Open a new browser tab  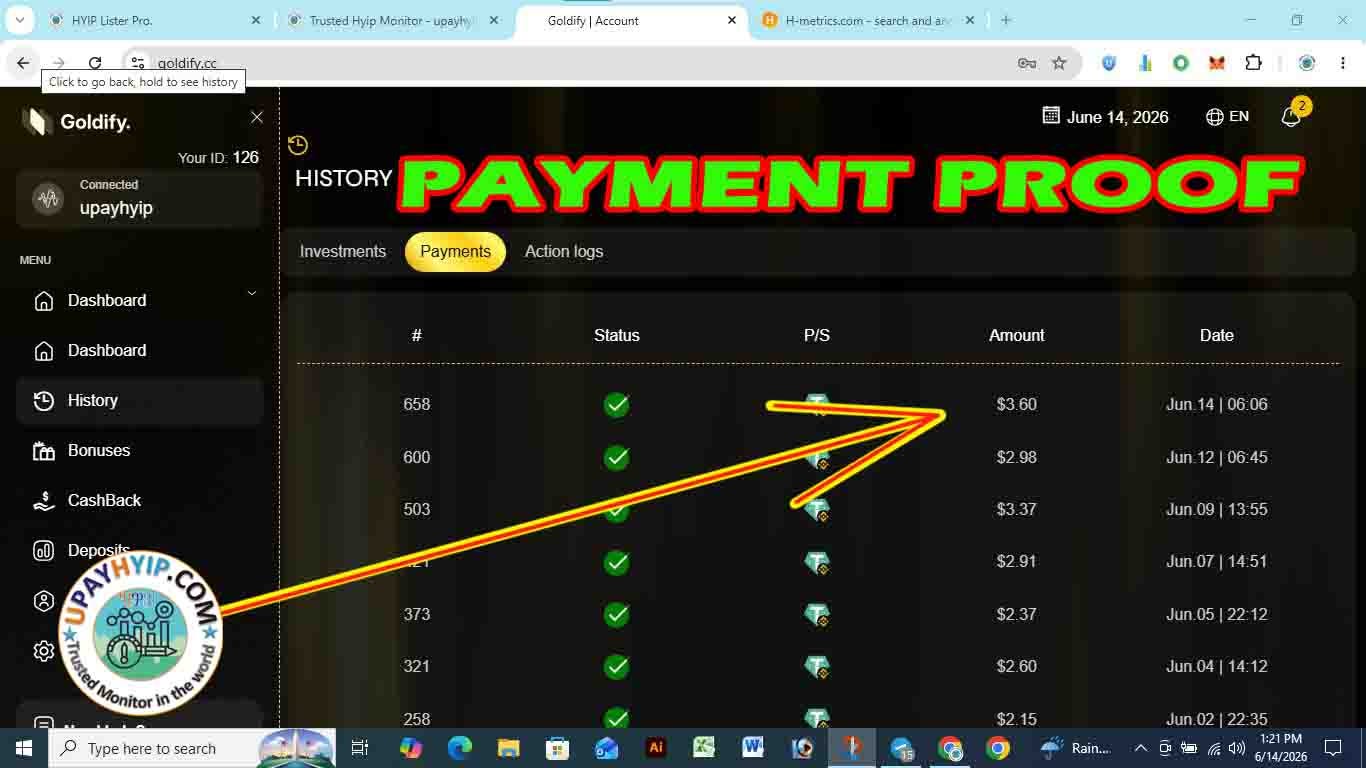[x=1006, y=20]
